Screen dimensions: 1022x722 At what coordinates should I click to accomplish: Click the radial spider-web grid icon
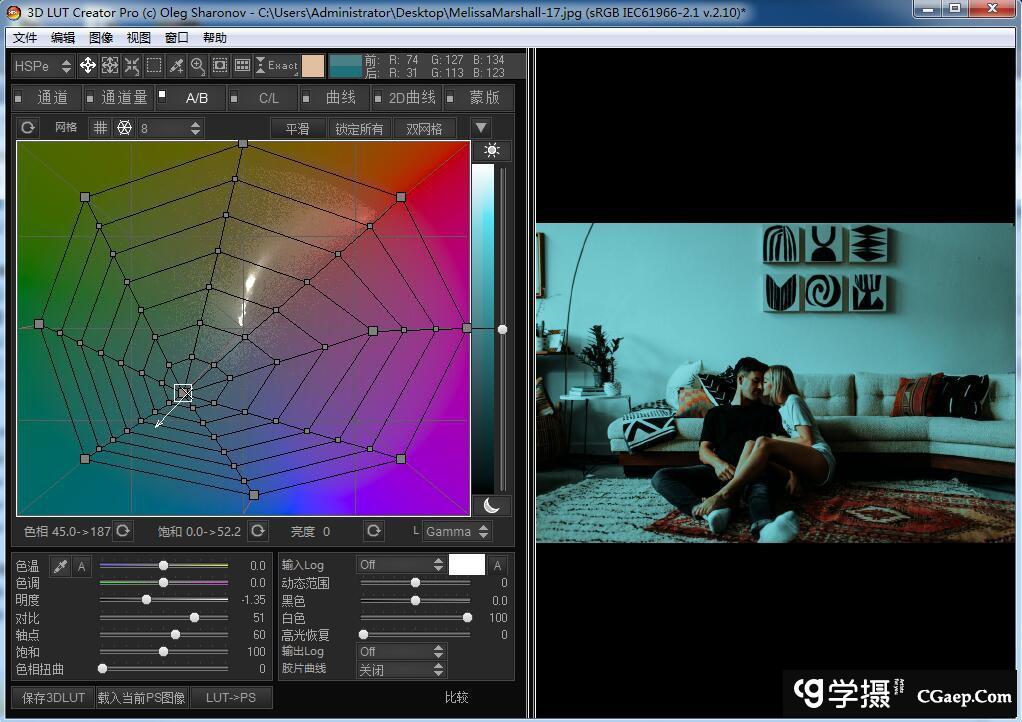pyautogui.click(x=124, y=128)
